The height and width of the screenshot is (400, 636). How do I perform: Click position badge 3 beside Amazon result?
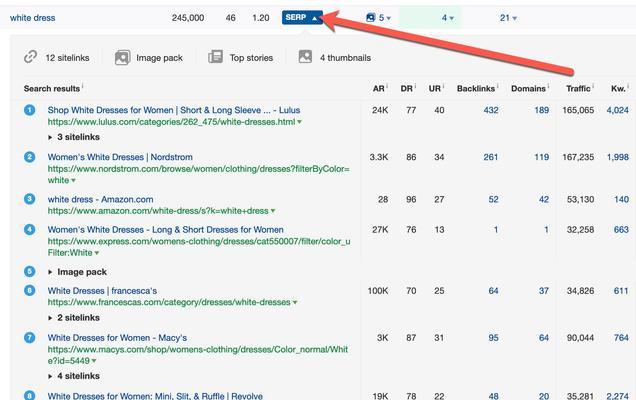29,199
